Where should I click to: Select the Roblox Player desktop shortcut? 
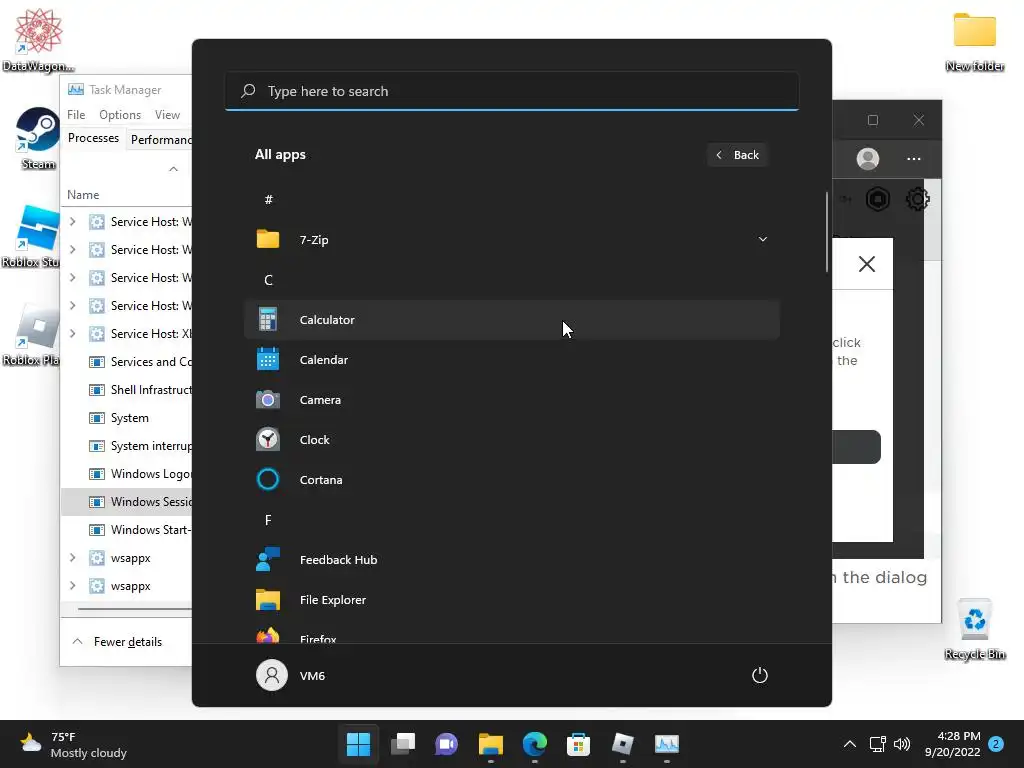pyautogui.click(x=30, y=334)
